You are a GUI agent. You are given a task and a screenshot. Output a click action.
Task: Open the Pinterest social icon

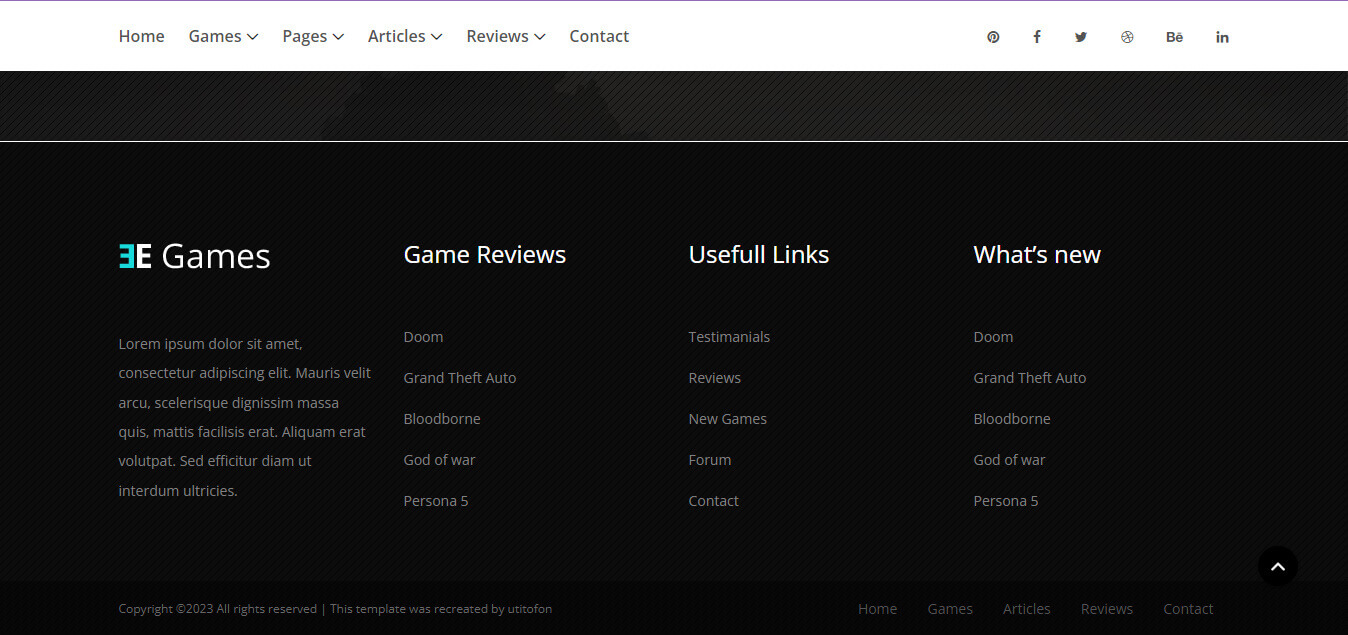tap(993, 37)
